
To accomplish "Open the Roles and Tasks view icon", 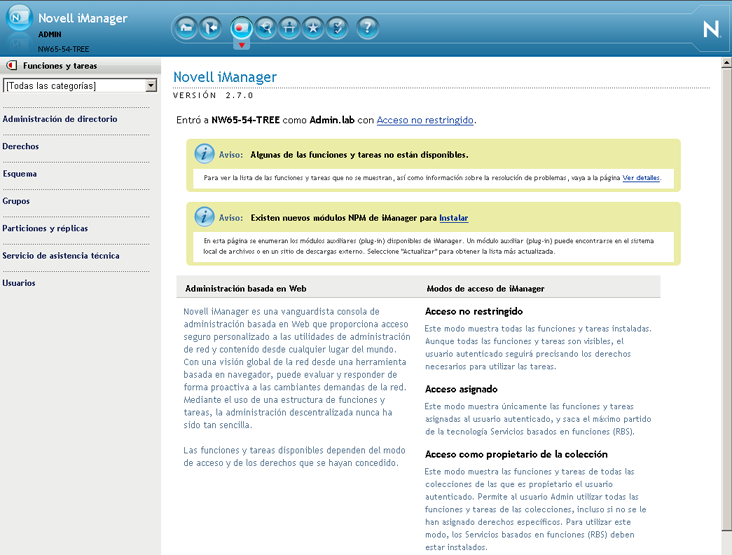I will pyautogui.click(x=241, y=28).
